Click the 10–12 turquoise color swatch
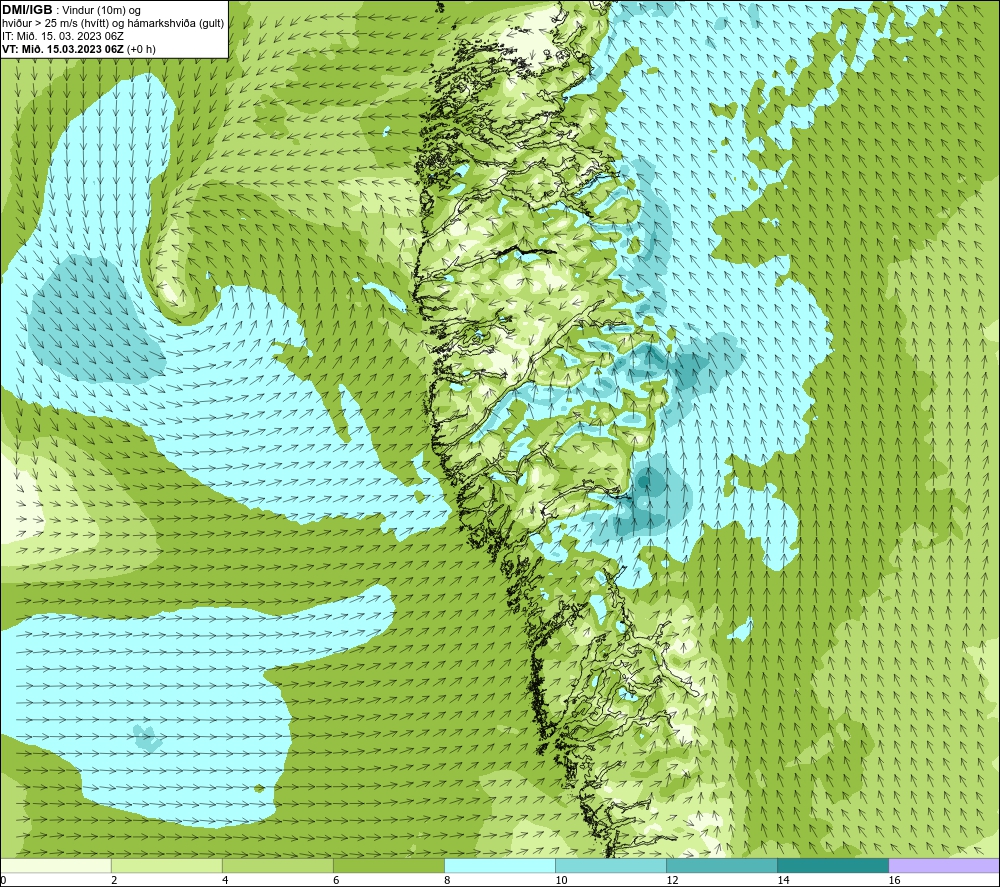Image resolution: width=1000 pixels, height=887 pixels. click(x=610, y=865)
